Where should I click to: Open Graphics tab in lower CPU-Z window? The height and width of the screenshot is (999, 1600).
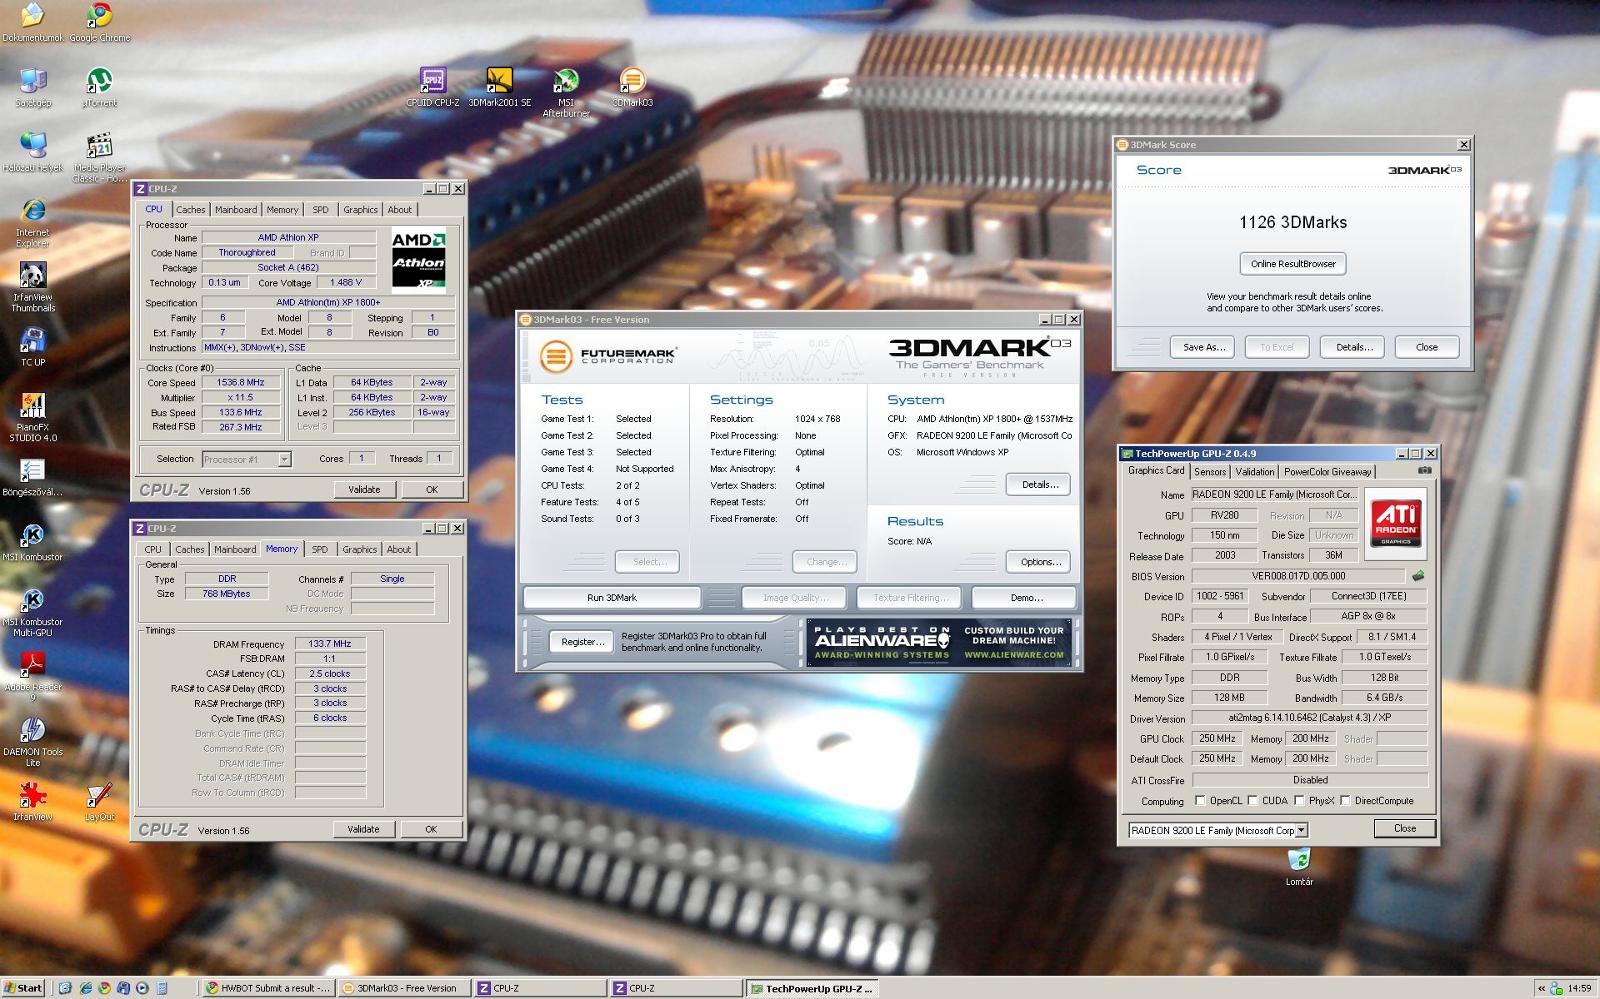tap(360, 549)
